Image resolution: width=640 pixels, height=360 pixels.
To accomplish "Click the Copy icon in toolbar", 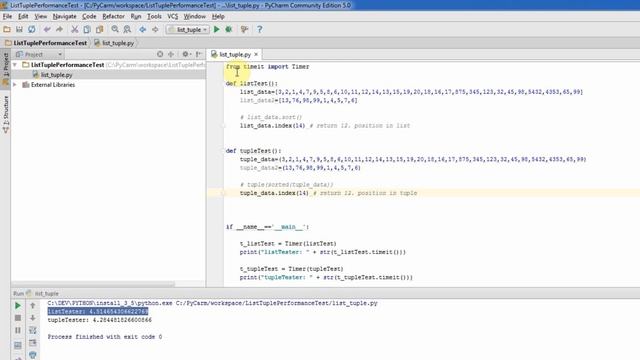I will 87,29.
